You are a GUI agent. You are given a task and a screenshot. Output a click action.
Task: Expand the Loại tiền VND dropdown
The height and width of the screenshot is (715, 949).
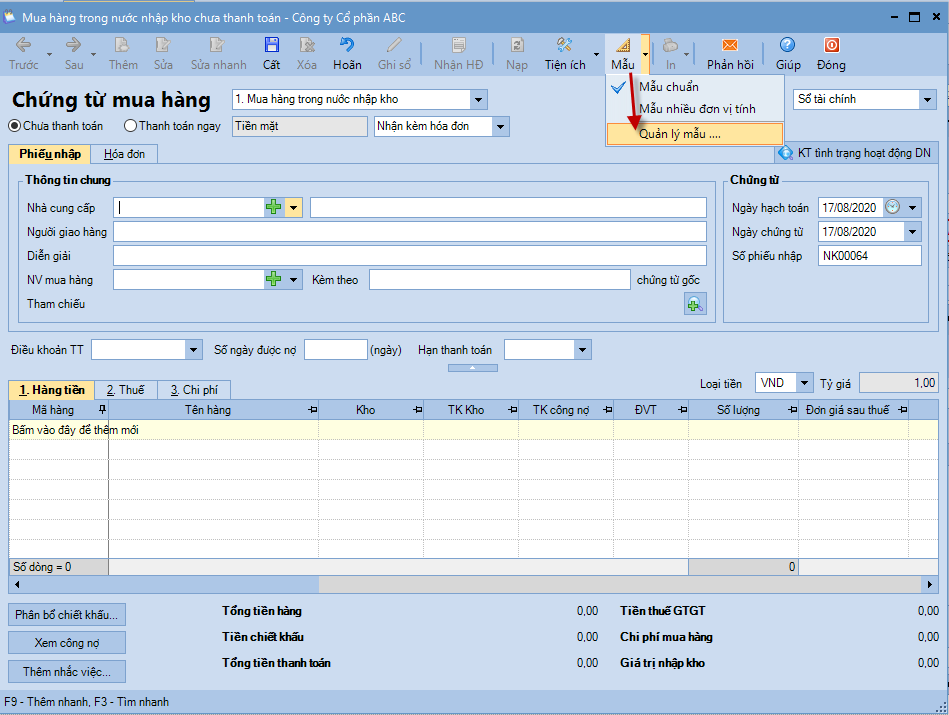804,383
